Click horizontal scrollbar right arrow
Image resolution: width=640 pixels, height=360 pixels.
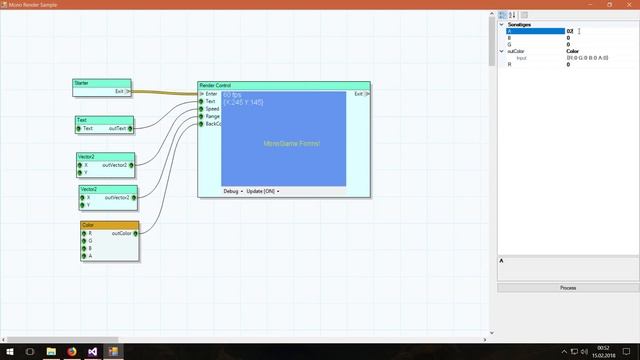[x=485, y=340]
